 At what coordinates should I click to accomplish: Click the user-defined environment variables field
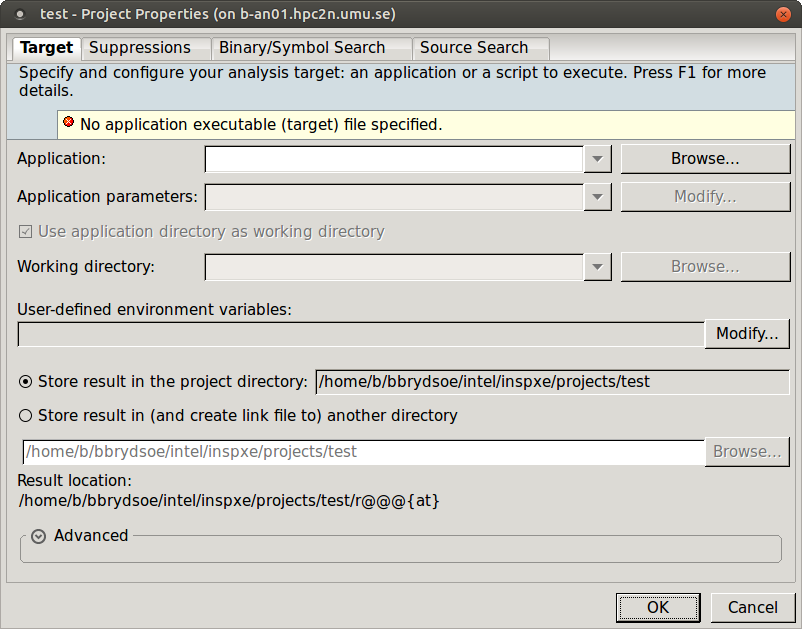(361, 334)
